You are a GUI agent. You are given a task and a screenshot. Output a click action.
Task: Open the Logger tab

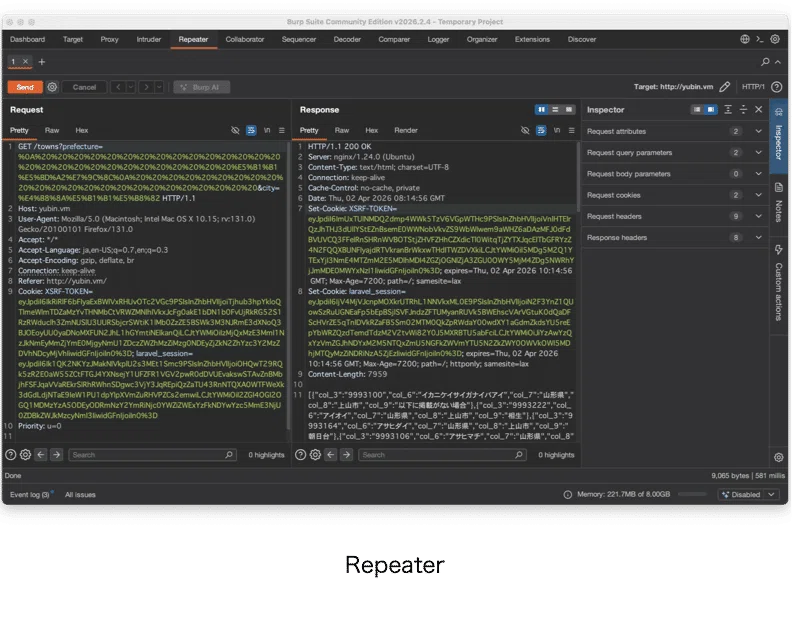[438, 39]
